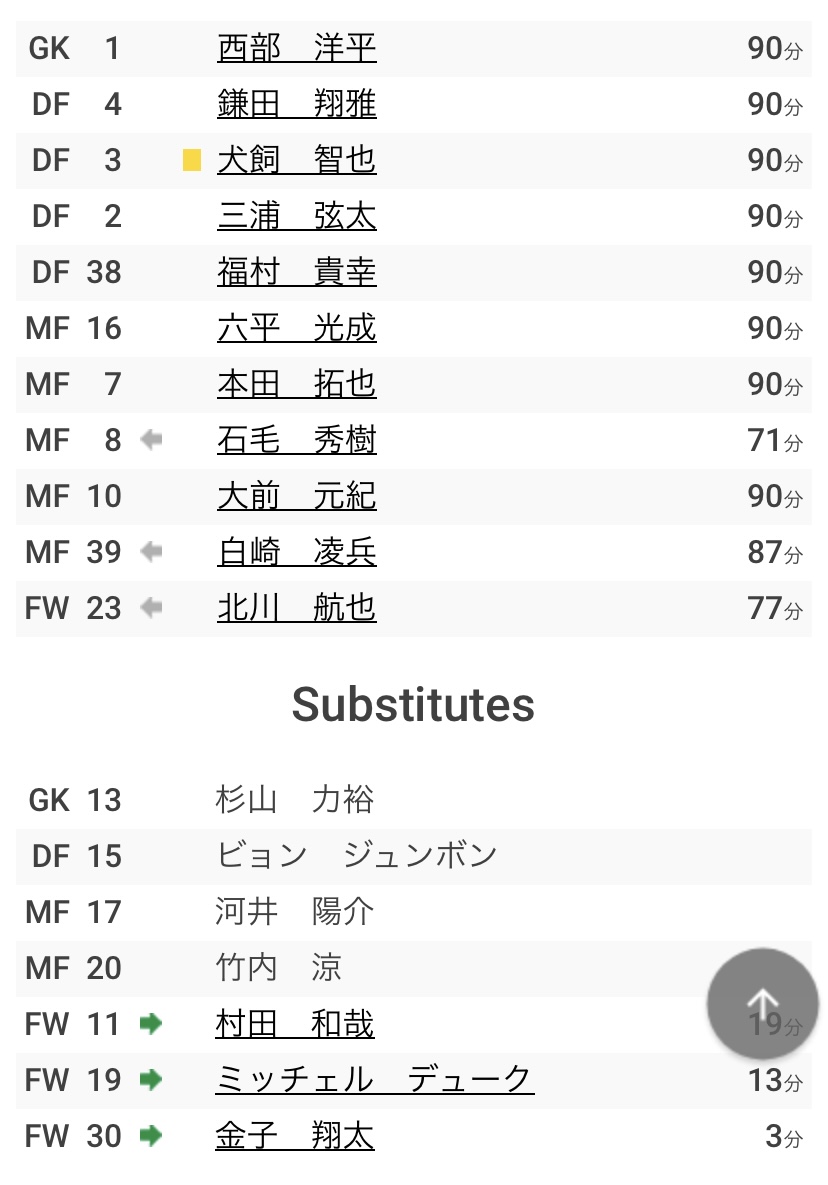Open player page for 西部 洋平
This screenshot has height=1185, width=828.
coord(297,48)
